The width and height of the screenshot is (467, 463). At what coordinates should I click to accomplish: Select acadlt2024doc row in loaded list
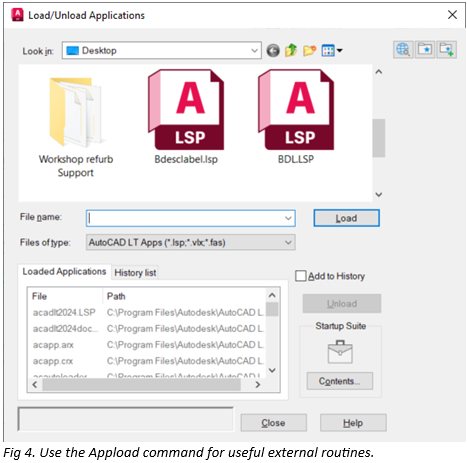147,329
